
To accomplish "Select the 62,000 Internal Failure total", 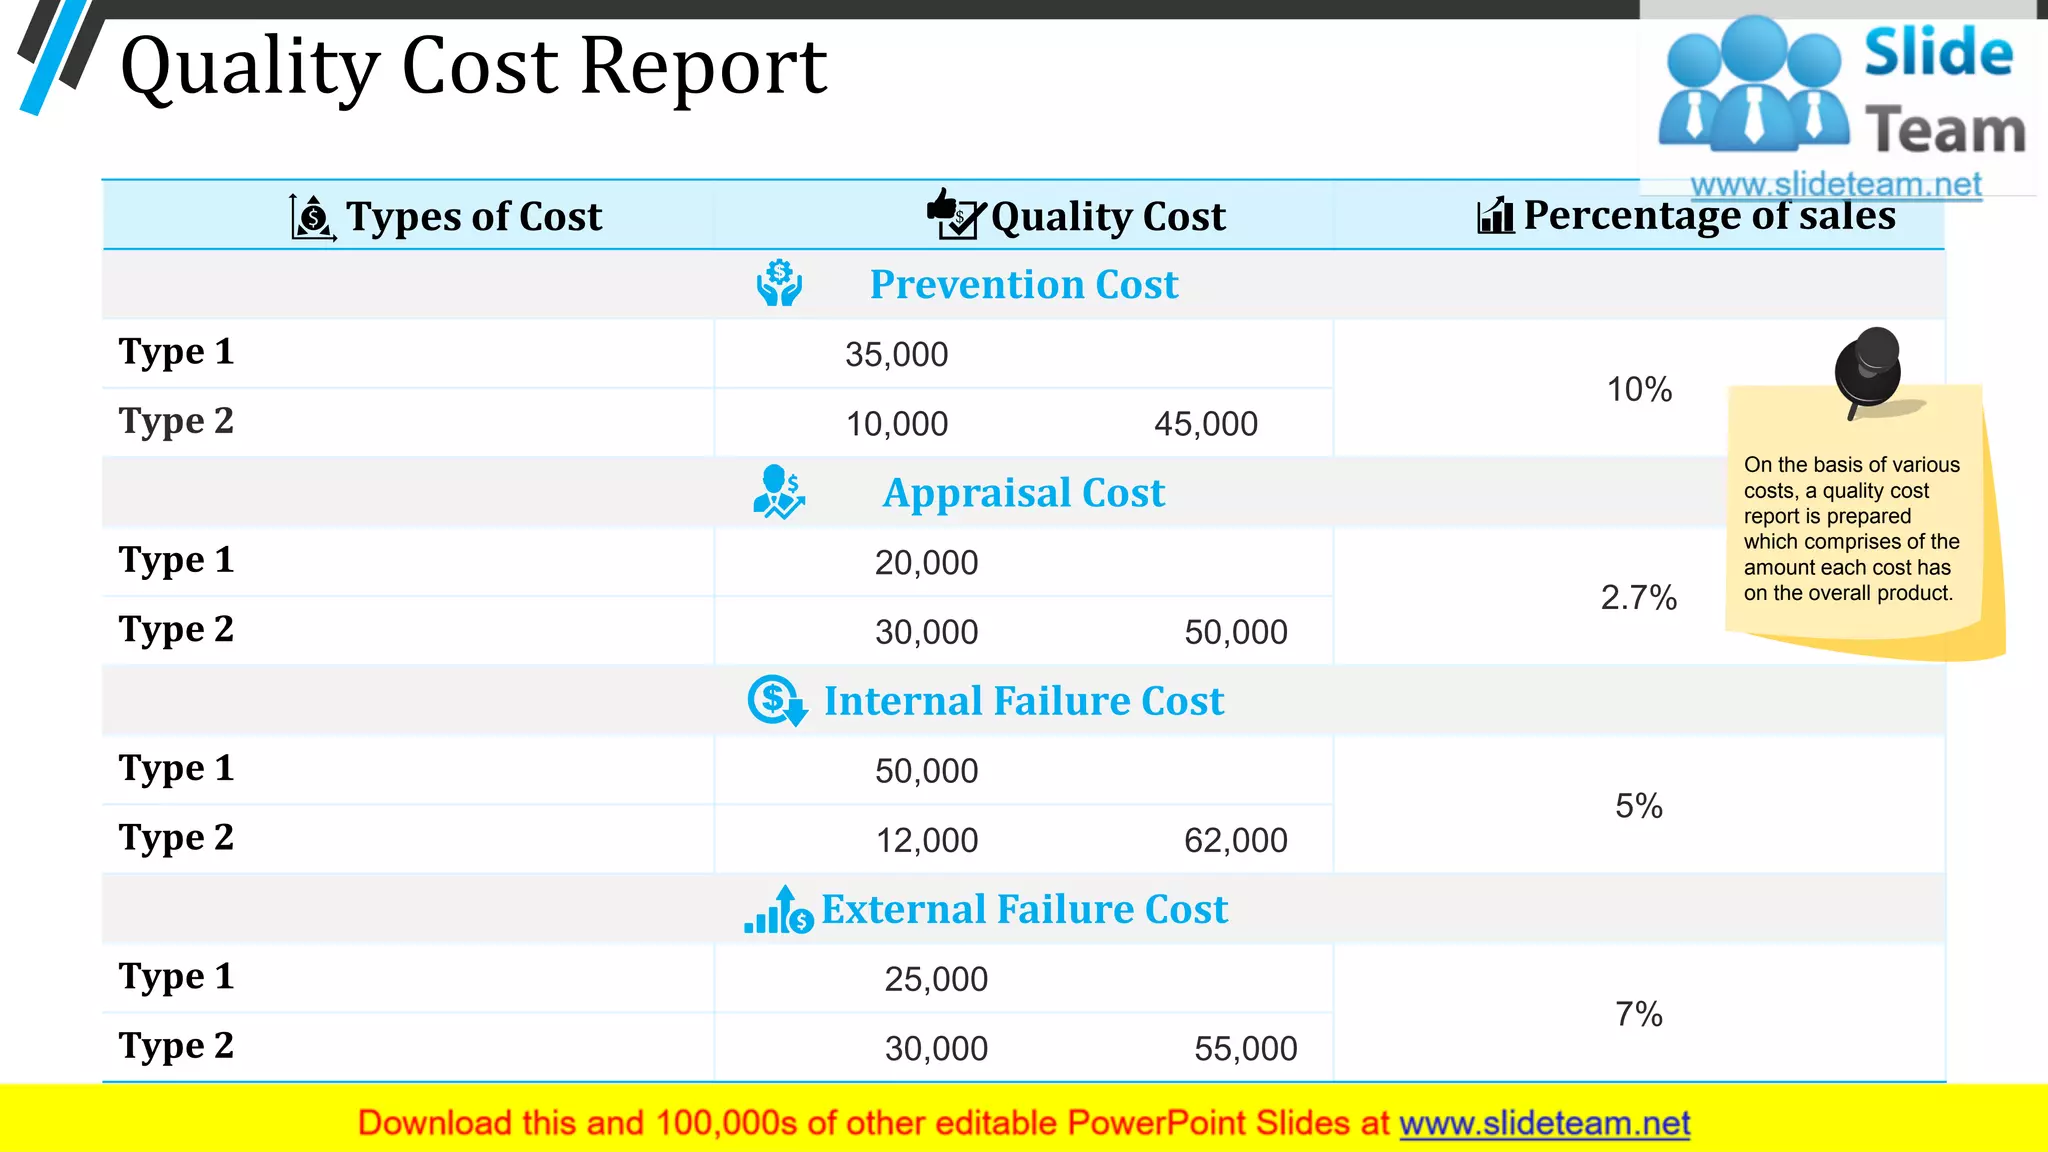I will pos(1236,840).
